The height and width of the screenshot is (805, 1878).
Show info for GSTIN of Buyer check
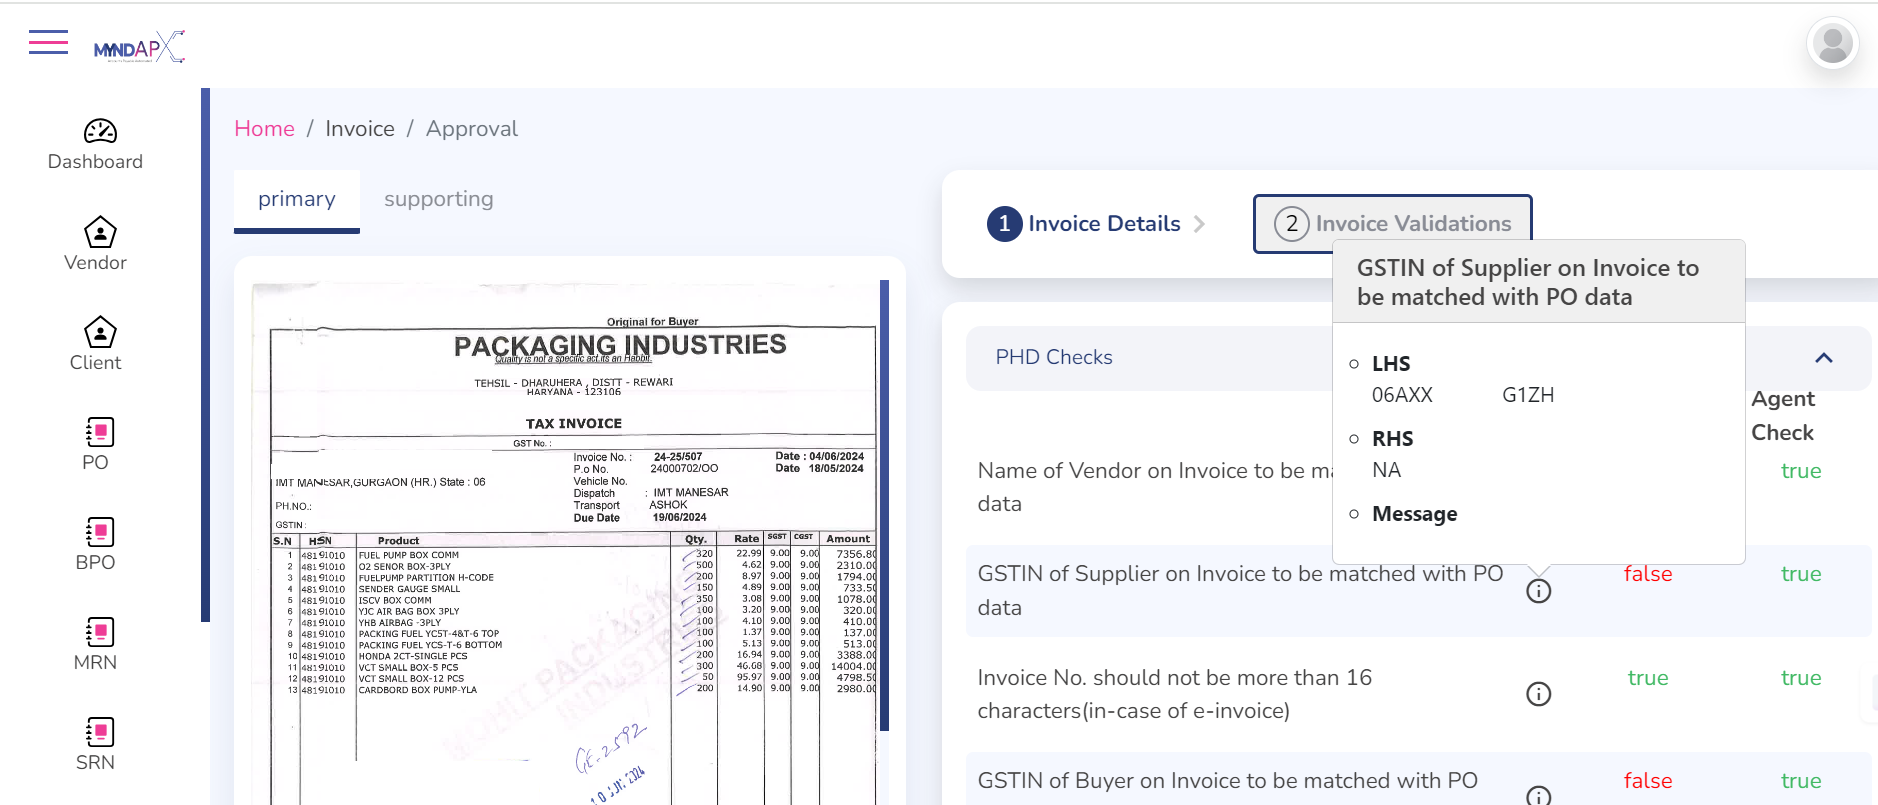pyautogui.click(x=1538, y=796)
